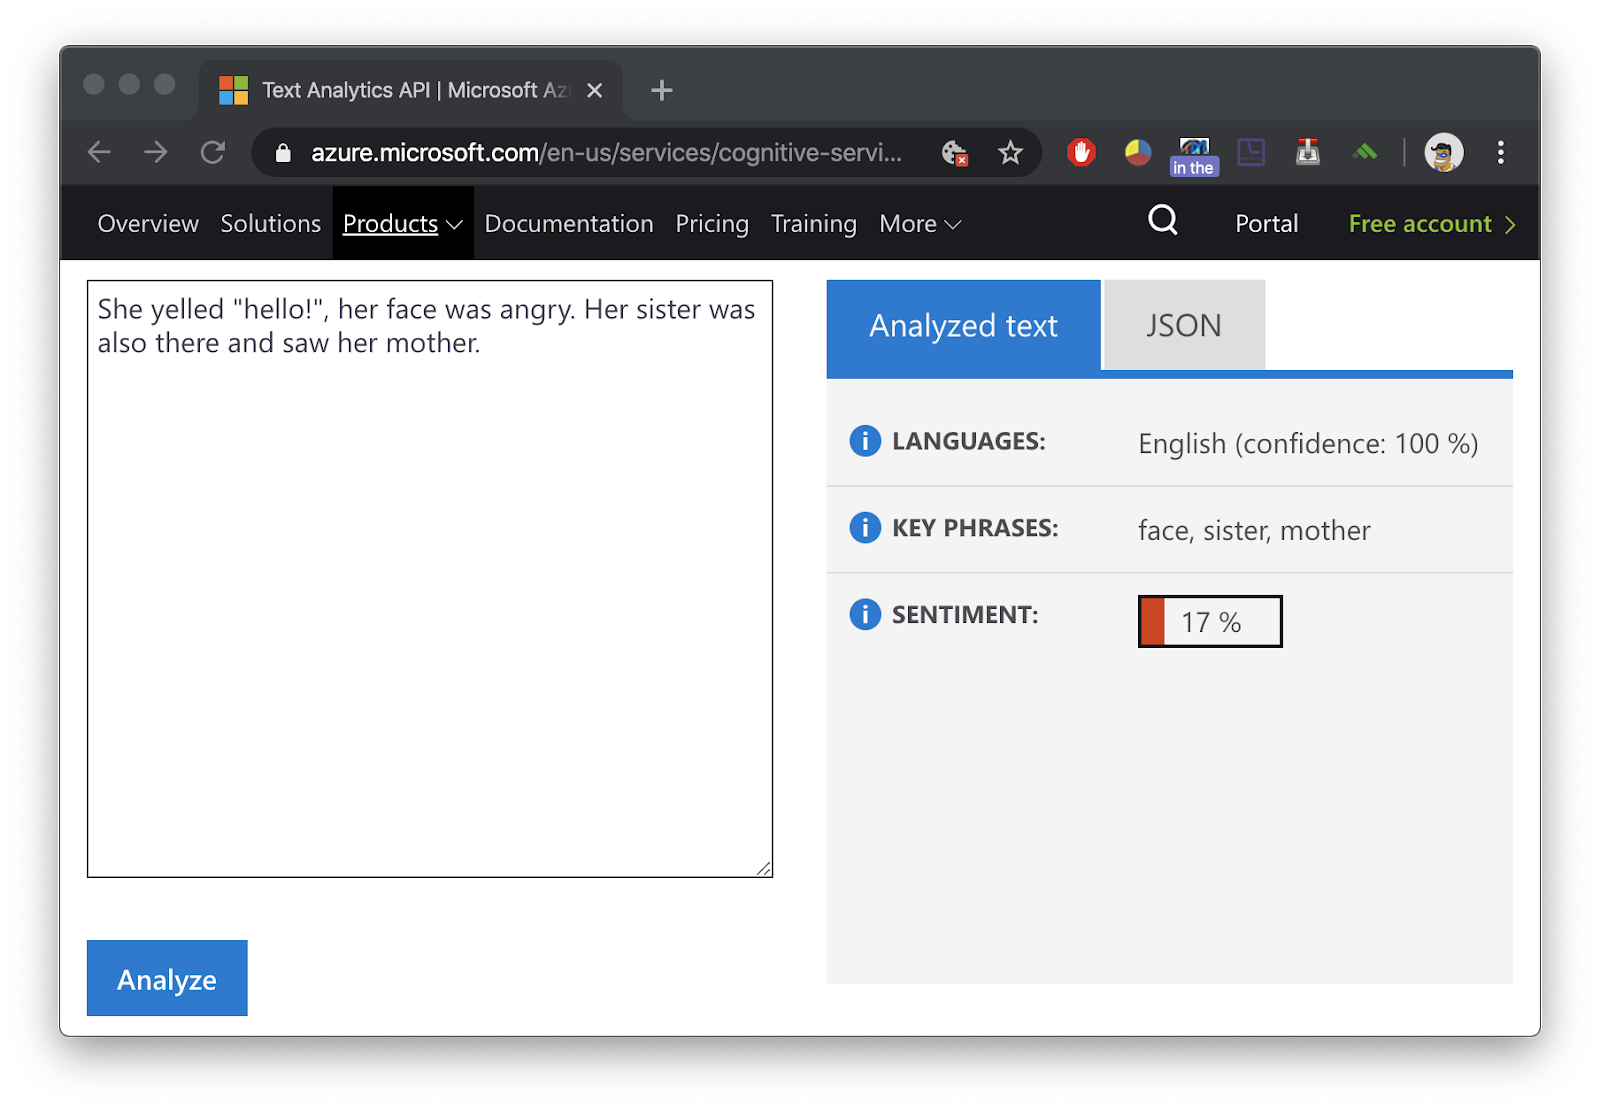Switch to the JSON tab
1600x1110 pixels.
click(1184, 325)
